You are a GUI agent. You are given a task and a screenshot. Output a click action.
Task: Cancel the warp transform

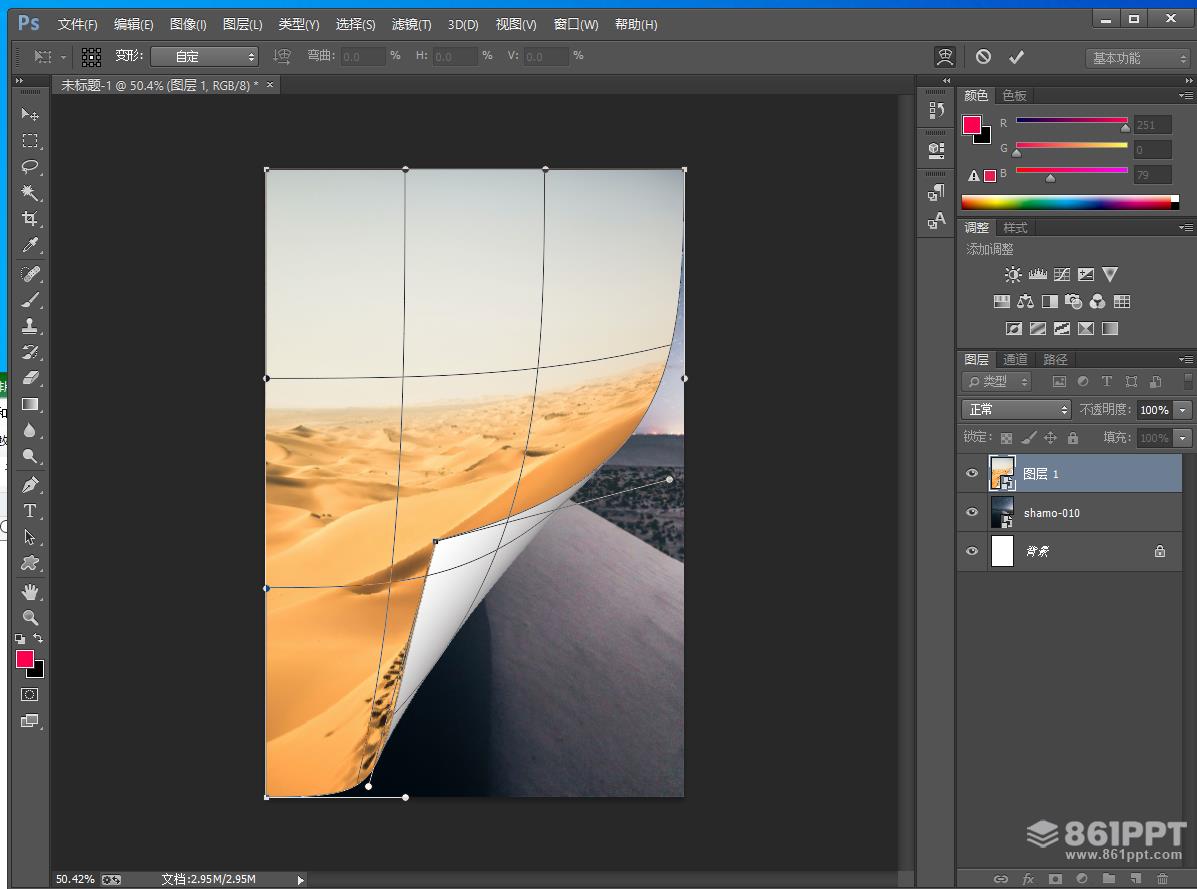tap(983, 56)
